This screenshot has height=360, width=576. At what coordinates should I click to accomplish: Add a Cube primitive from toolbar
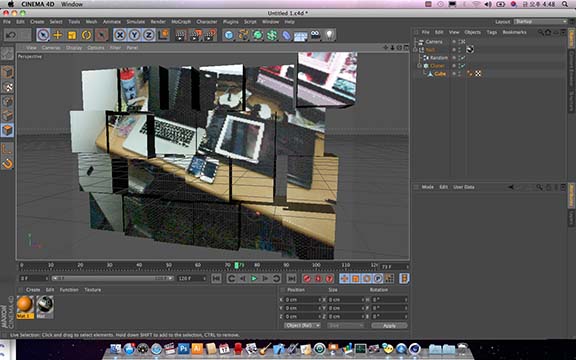(x=228, y=35)
